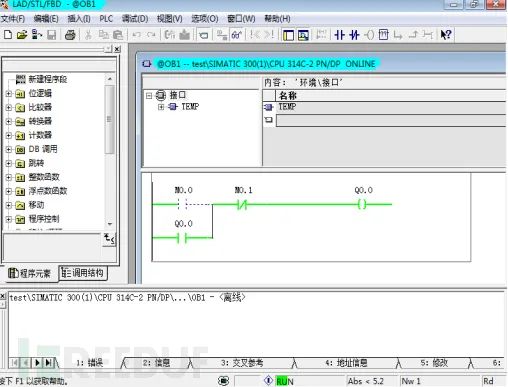Toggle the Overviews panel toolbar icon
The image size is (508, 387).
288,35
